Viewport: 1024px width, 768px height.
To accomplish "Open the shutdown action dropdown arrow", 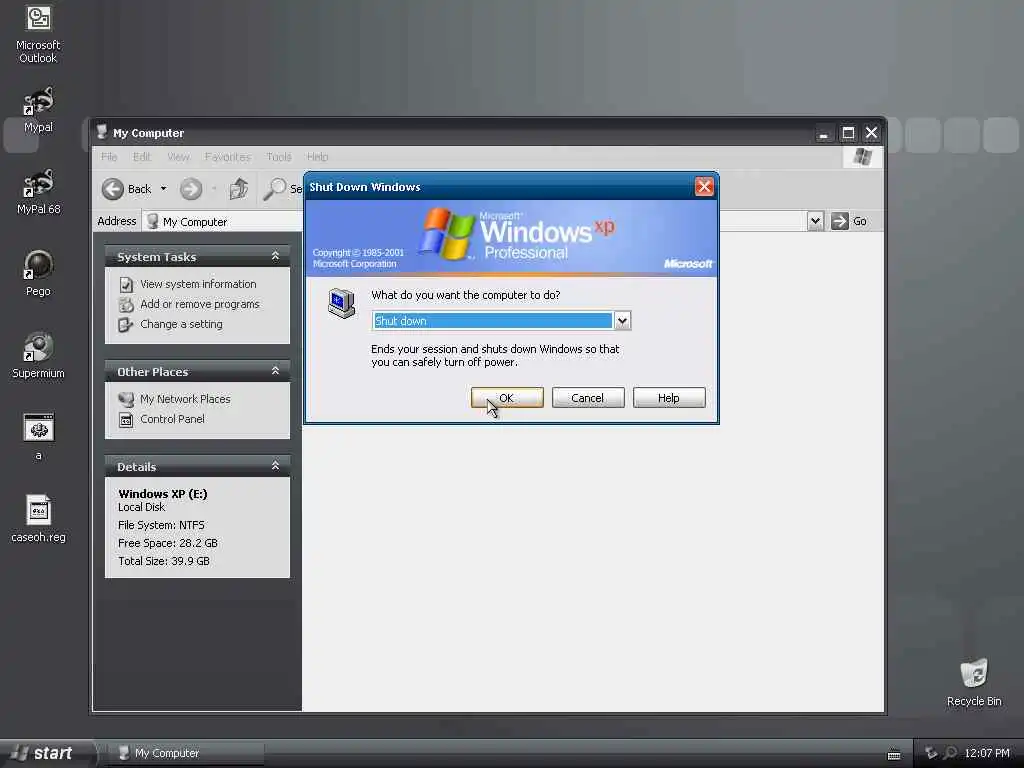I will 622,321.
